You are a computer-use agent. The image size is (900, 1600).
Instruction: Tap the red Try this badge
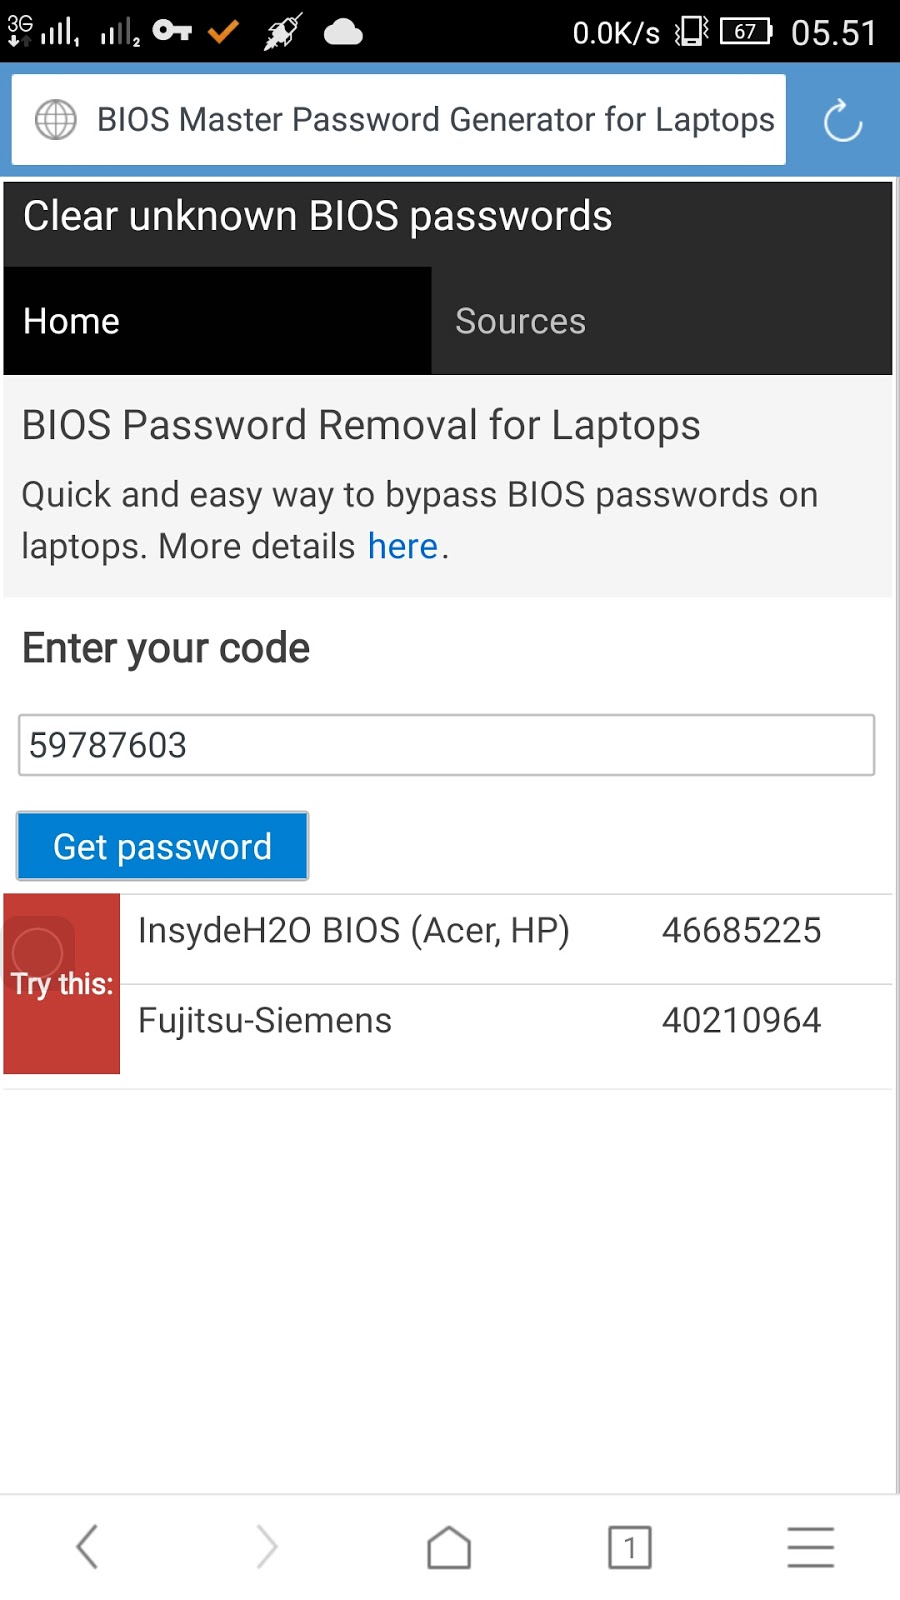(x=61, y=983)
